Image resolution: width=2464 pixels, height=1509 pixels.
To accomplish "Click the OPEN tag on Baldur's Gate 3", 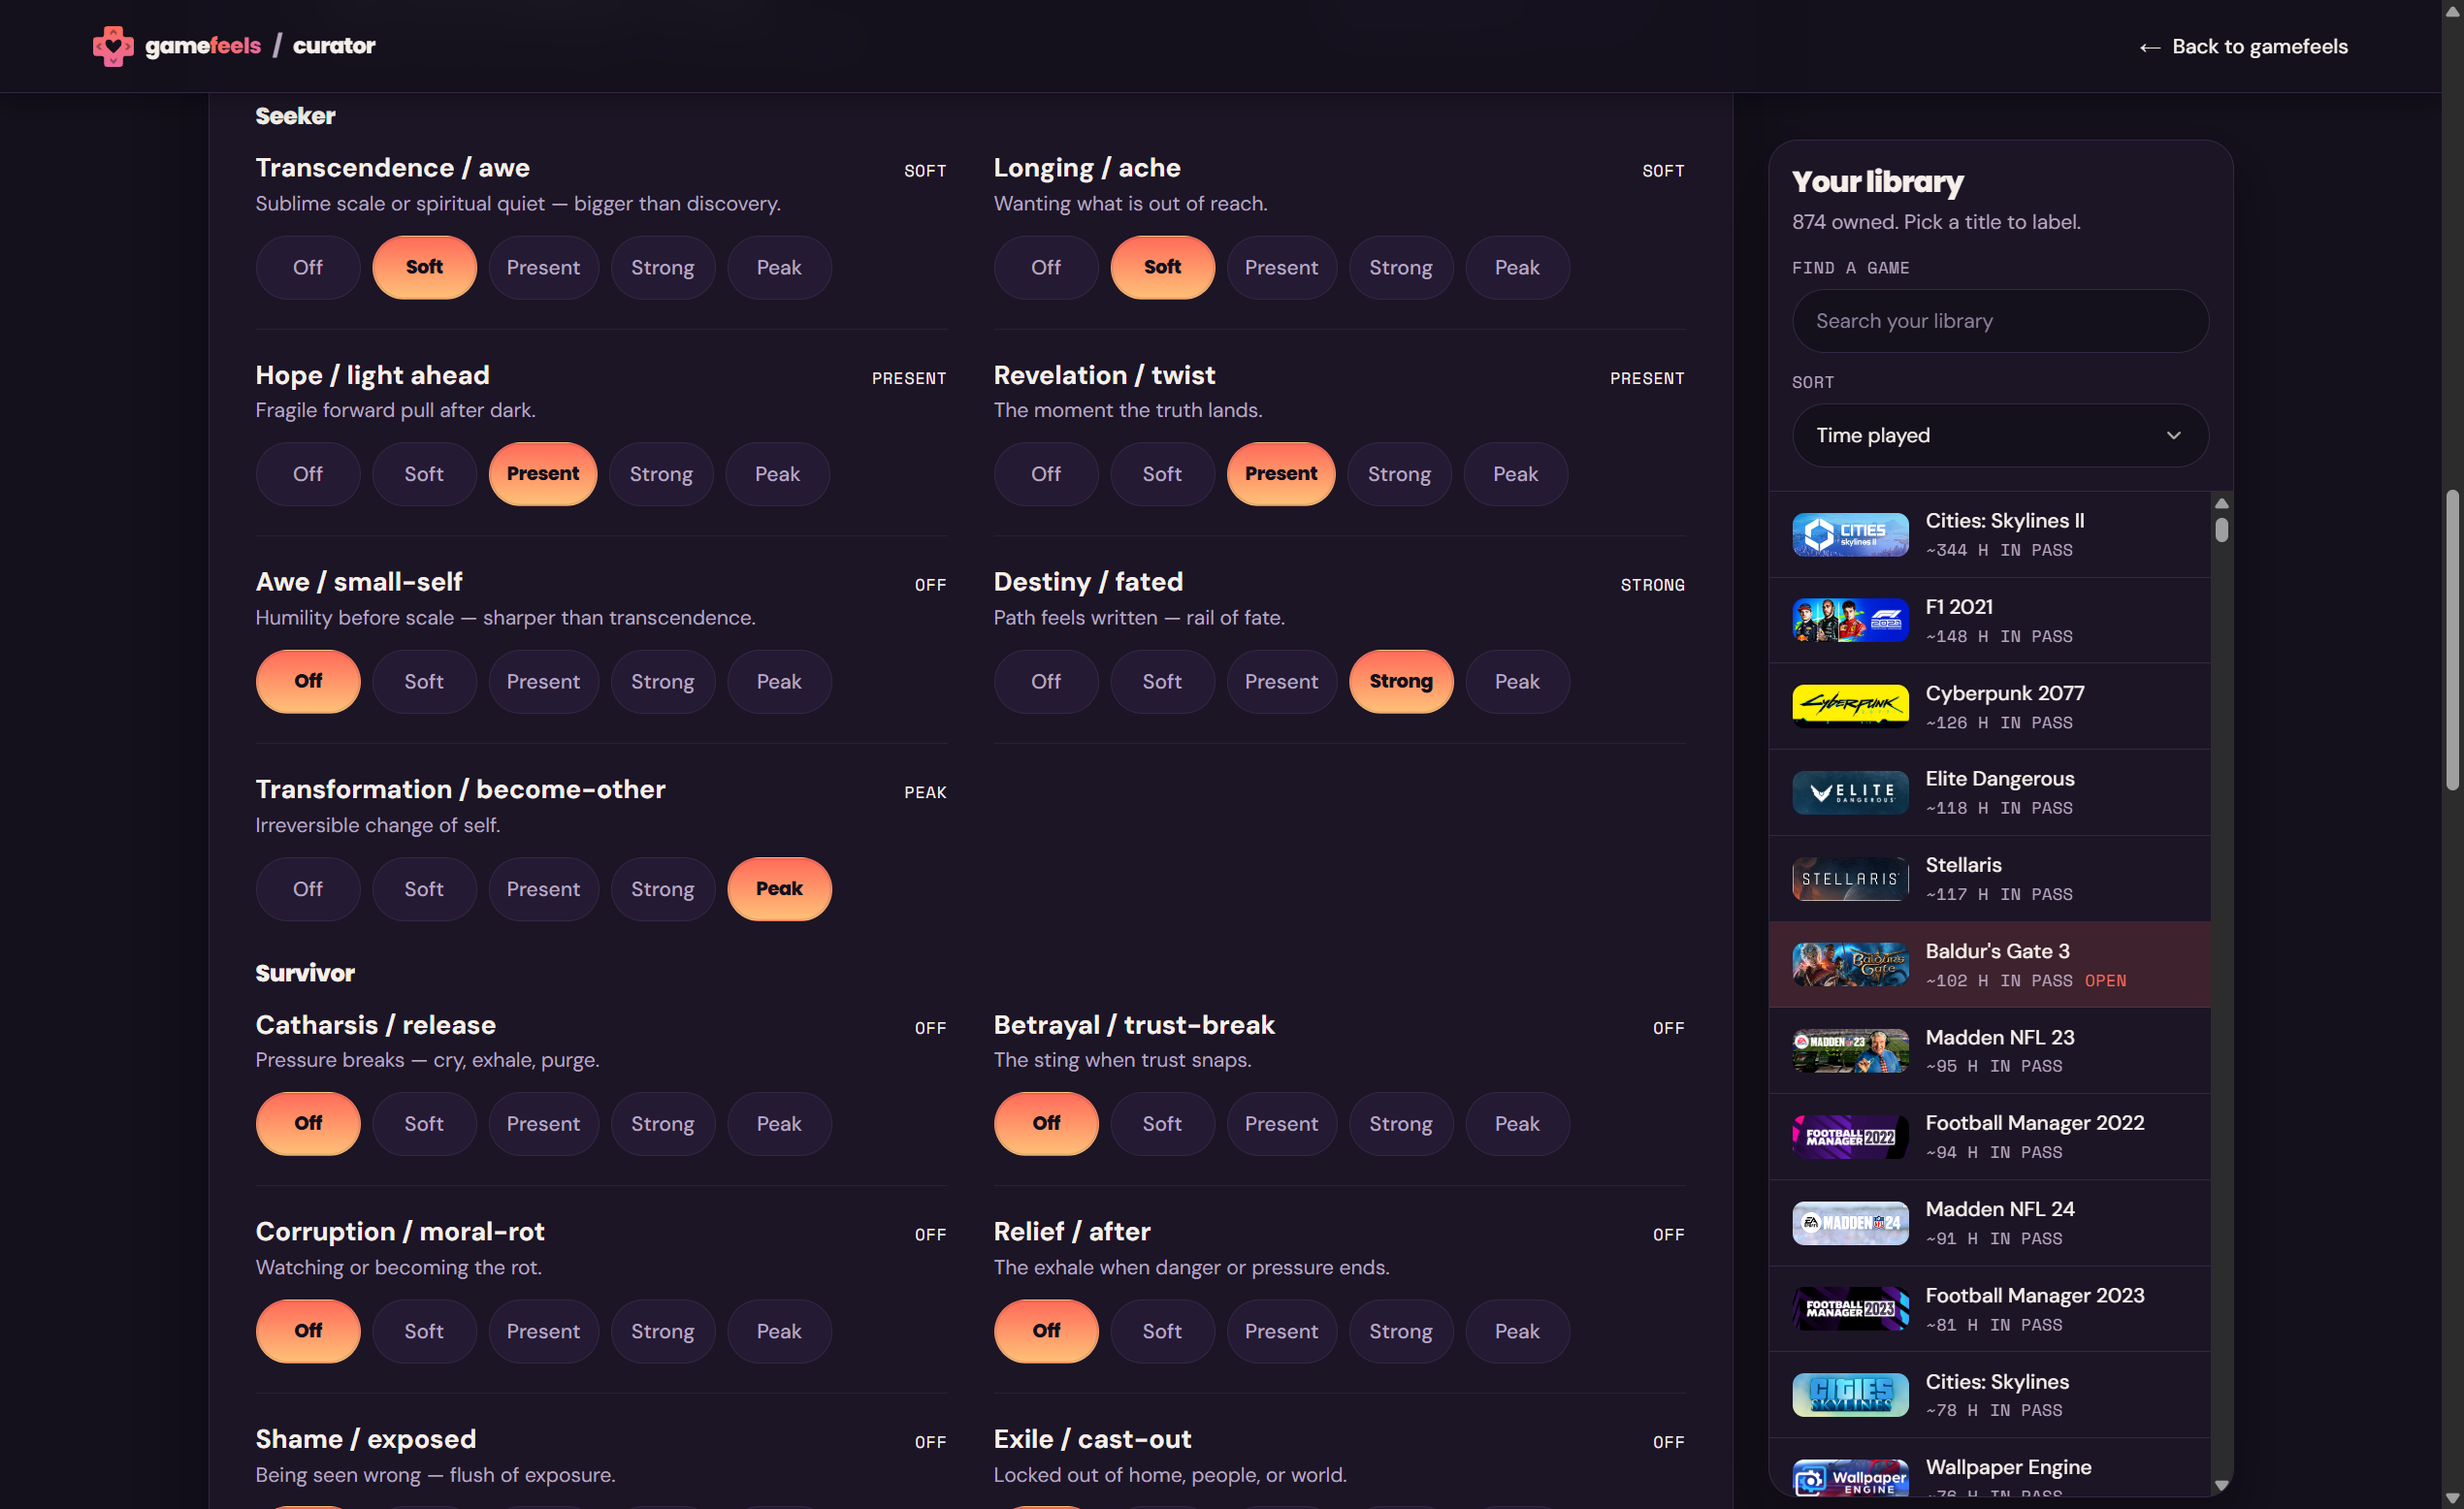I will 2105,981.
